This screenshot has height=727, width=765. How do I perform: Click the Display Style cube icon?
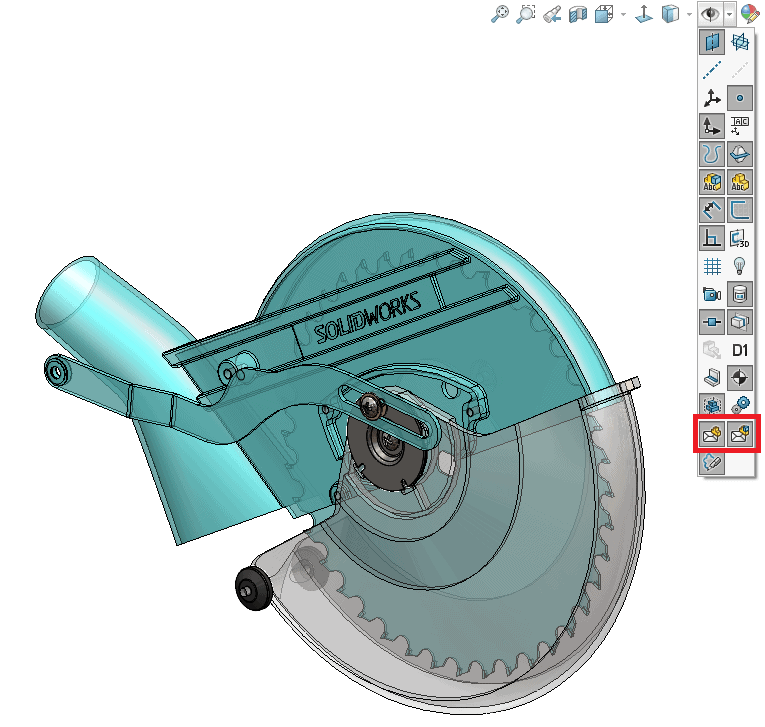(670, 14)
